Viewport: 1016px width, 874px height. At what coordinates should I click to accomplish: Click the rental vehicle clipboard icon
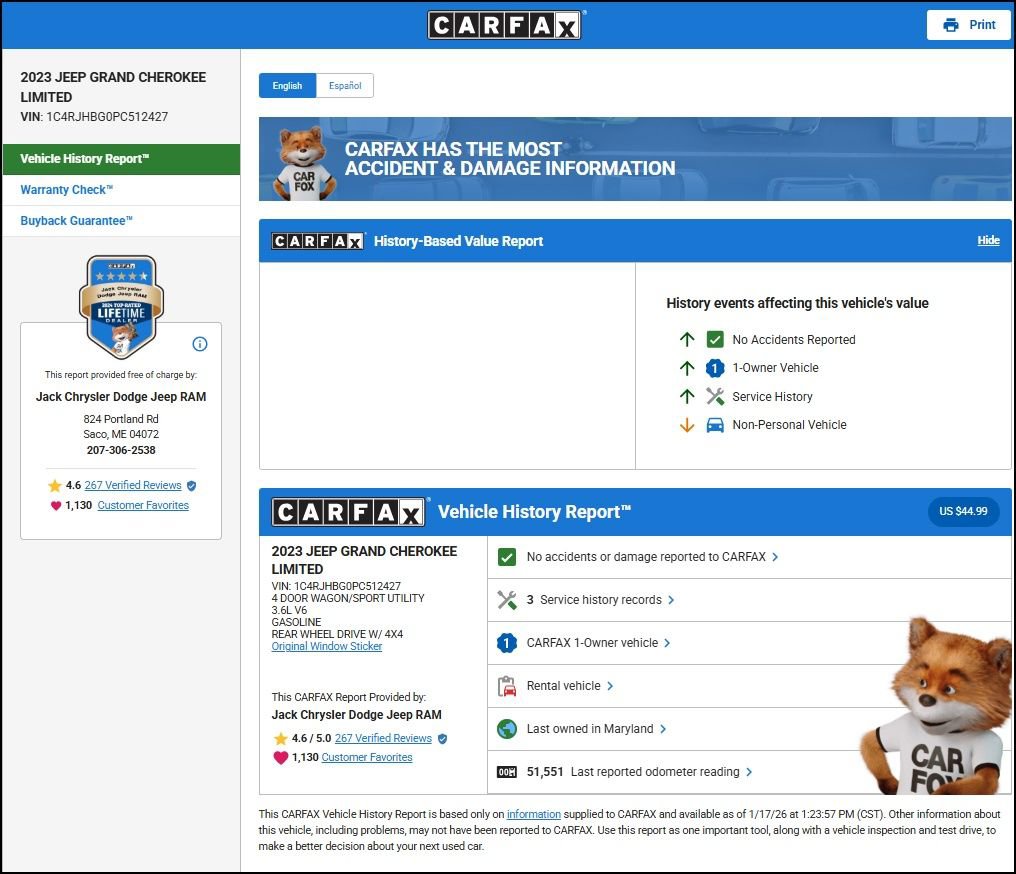tap(507, 686)
